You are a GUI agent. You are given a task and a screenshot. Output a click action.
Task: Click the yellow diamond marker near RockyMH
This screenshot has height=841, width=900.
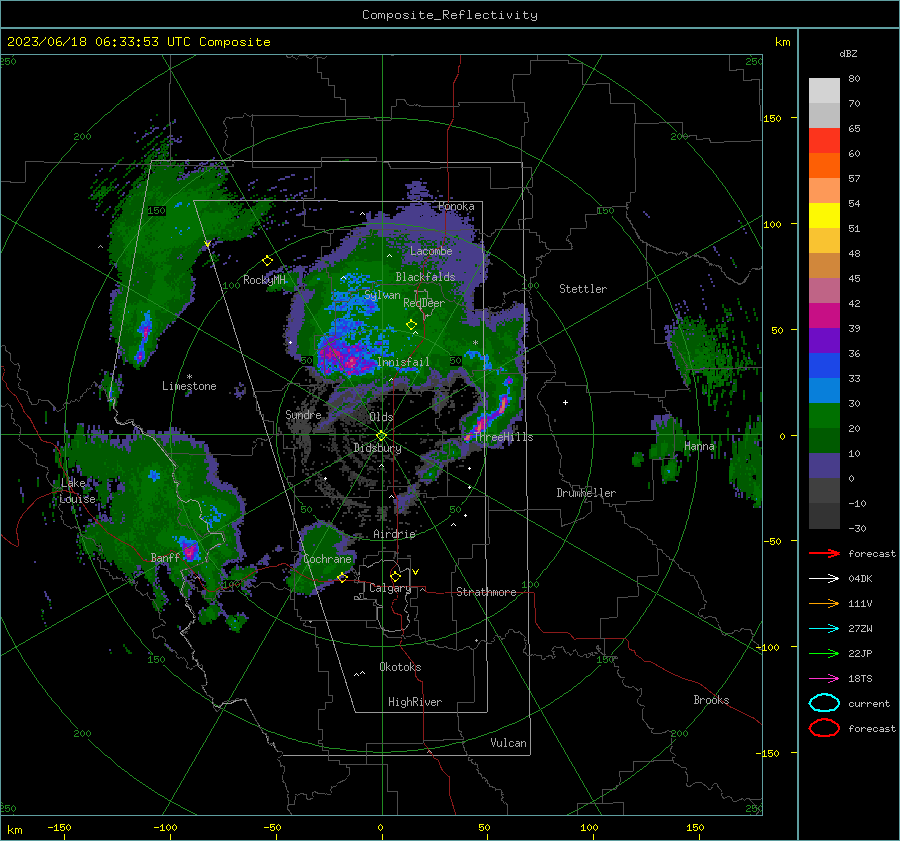point(267,261)
